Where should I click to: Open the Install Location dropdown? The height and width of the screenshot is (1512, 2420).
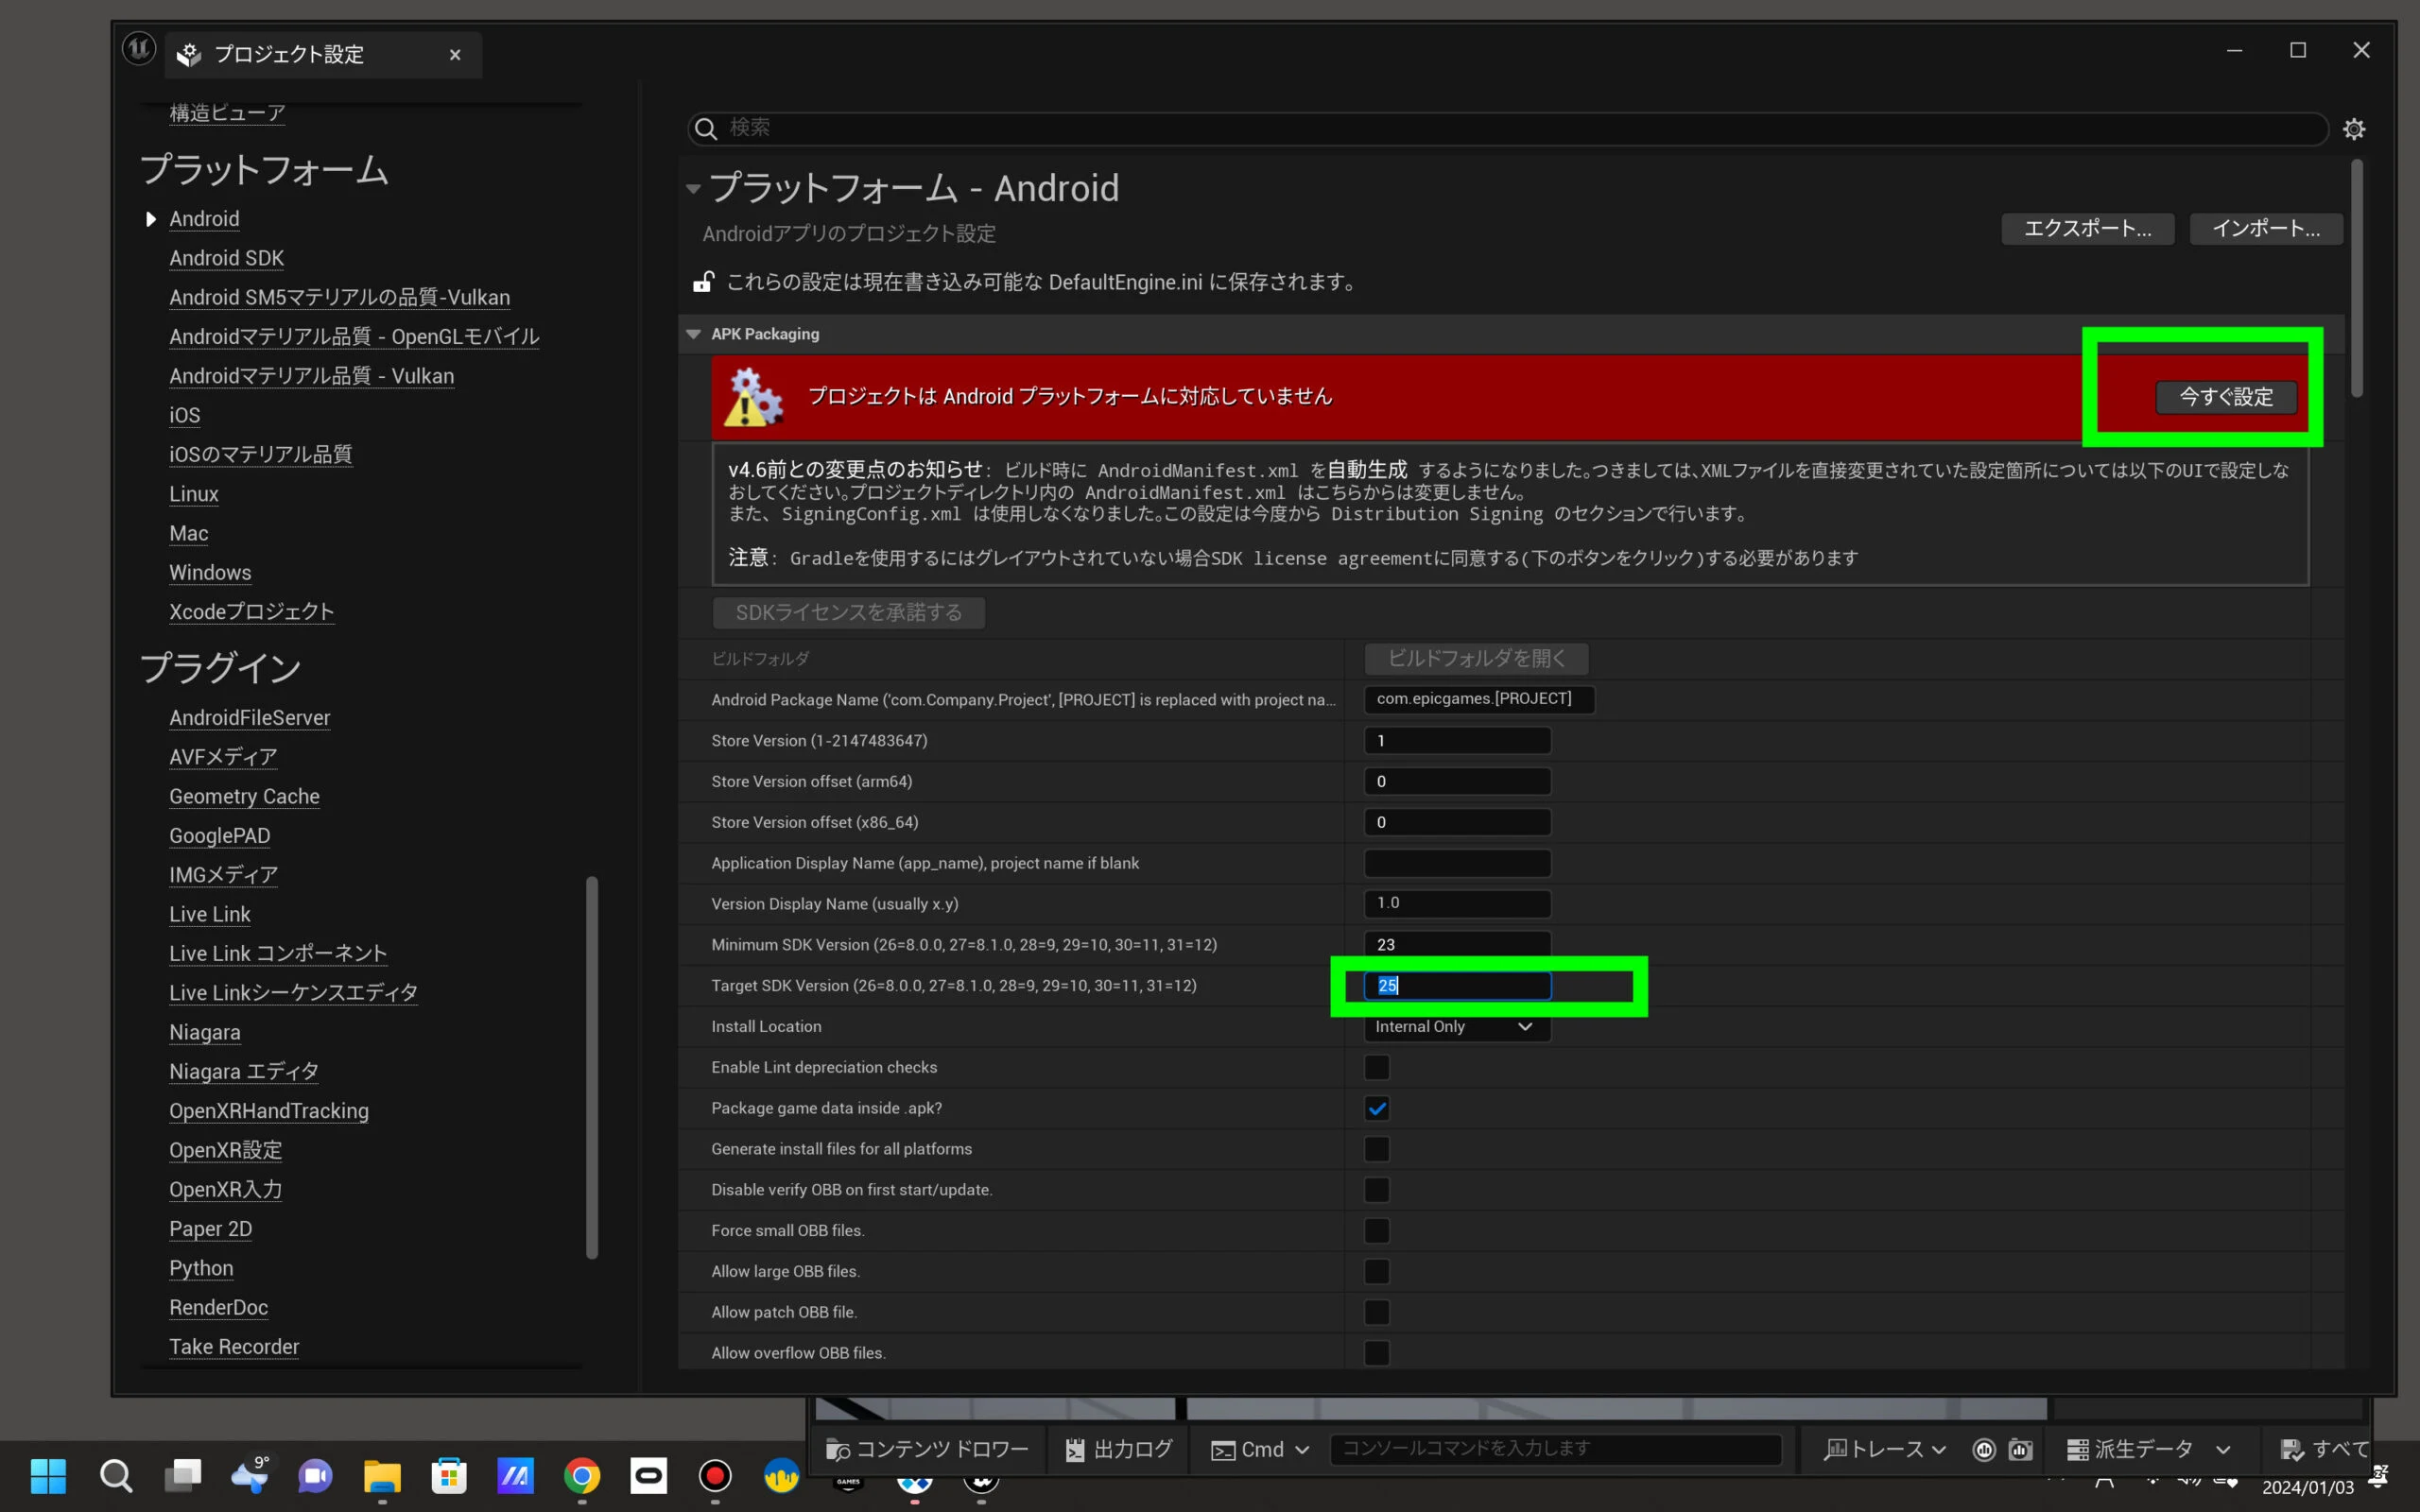1456,1027
